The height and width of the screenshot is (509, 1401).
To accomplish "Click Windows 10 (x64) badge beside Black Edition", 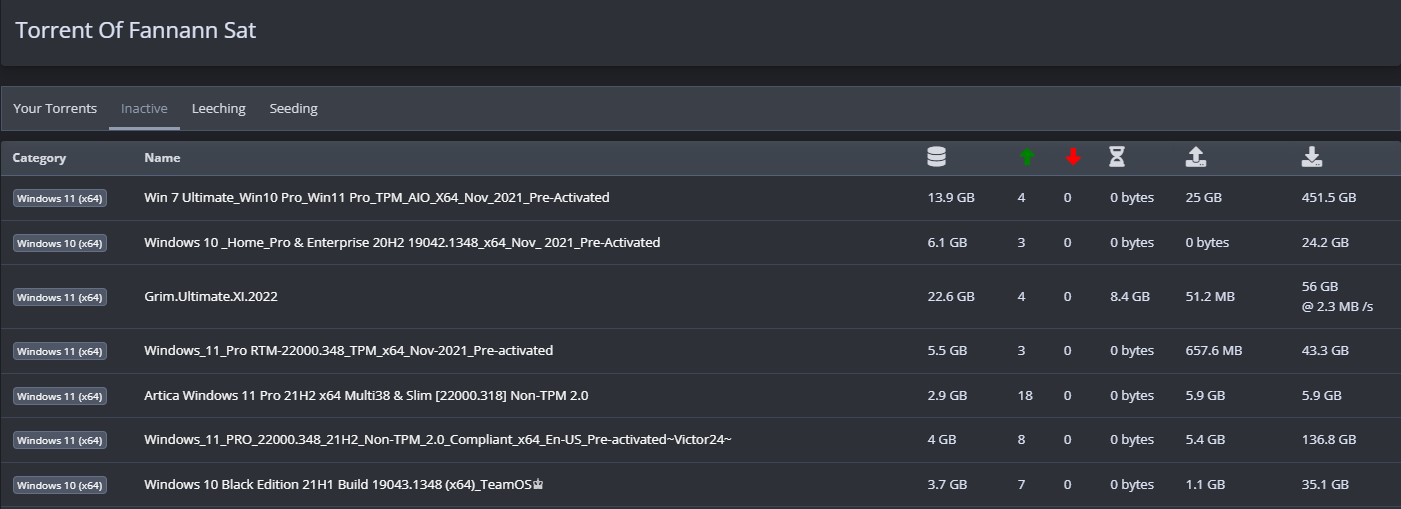I will [60, 486].
